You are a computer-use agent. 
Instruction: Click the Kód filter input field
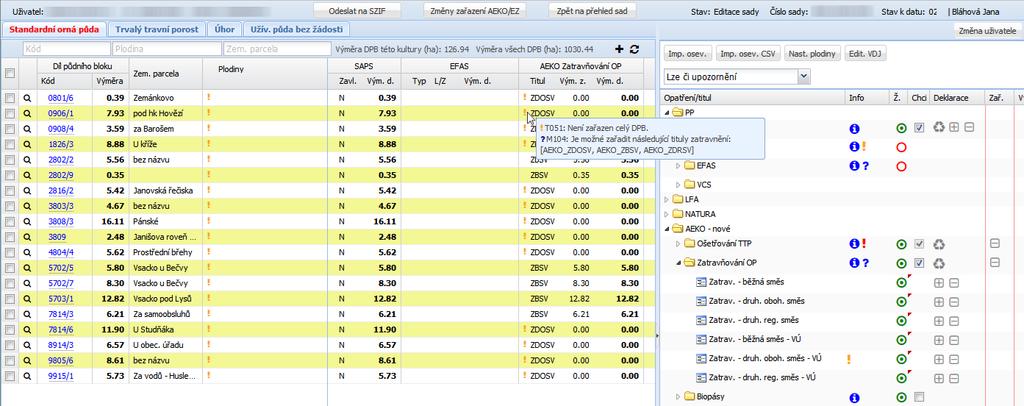(x=67, y=49)
